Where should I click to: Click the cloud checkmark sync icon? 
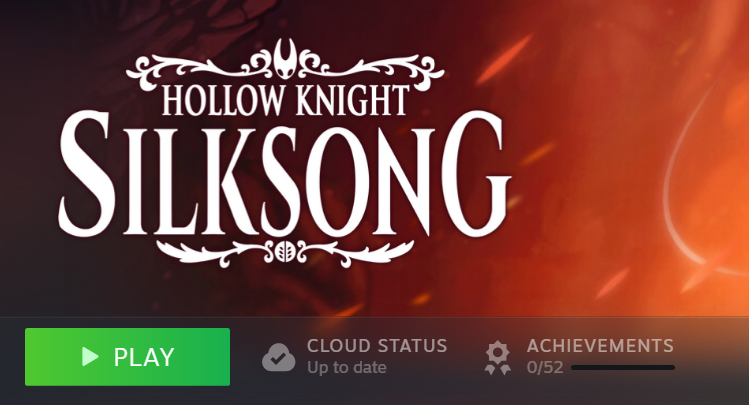tap(278, 357)
